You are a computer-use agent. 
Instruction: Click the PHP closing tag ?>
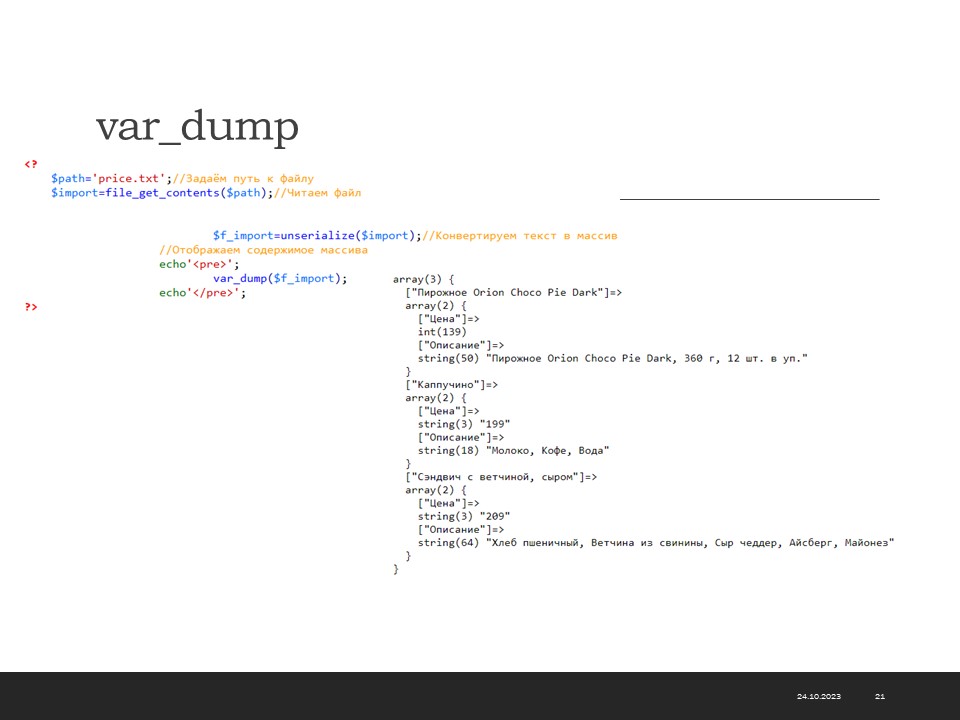coord(31,307)
